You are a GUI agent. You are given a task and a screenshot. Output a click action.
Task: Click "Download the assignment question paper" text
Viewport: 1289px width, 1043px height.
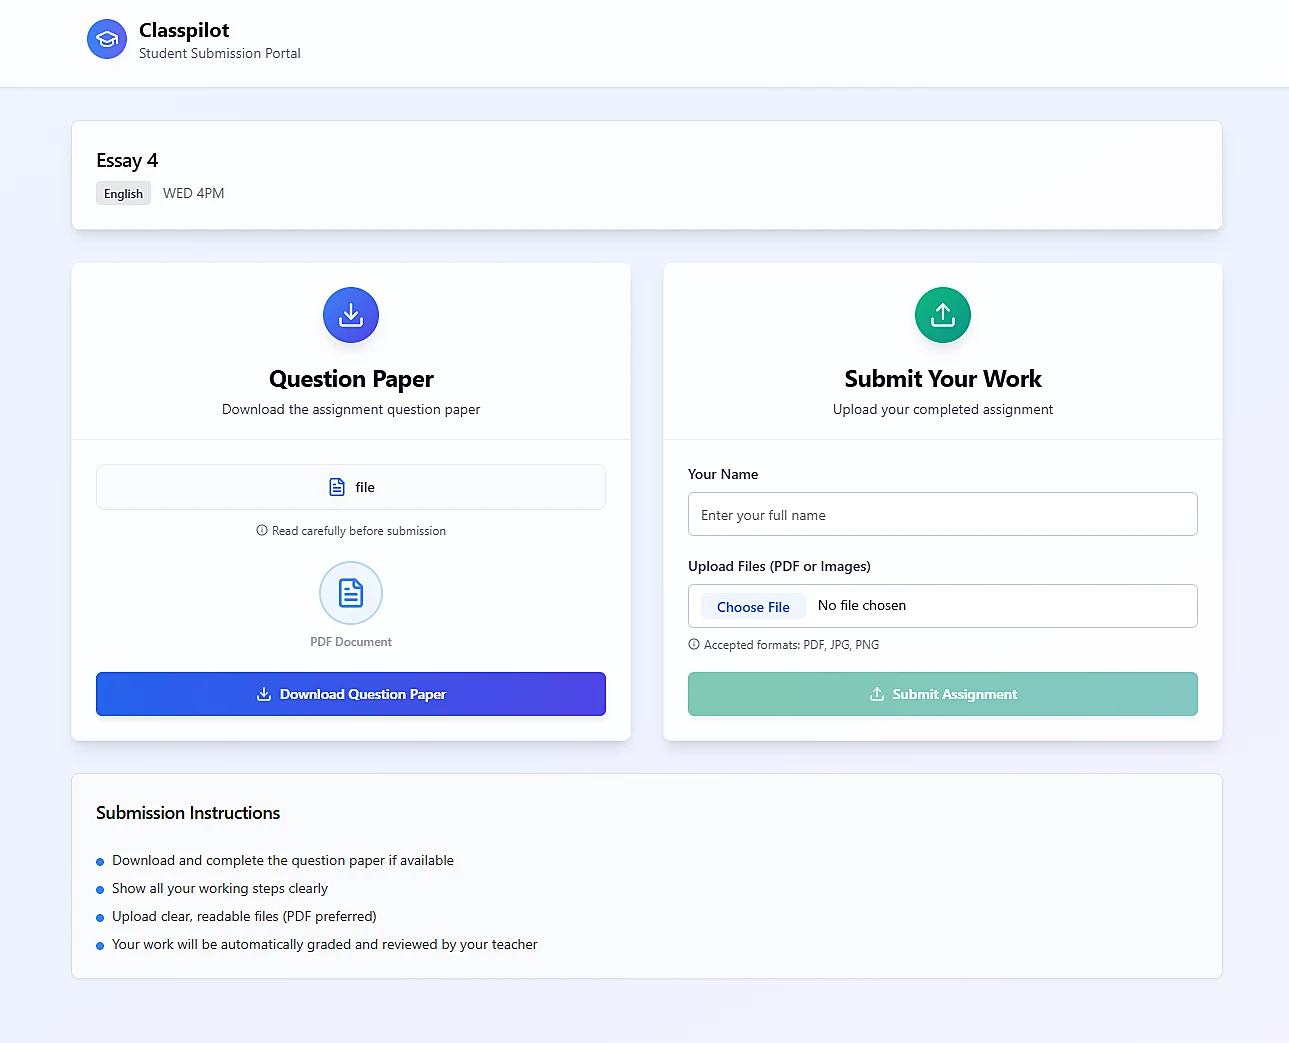(x=351, y=410)
